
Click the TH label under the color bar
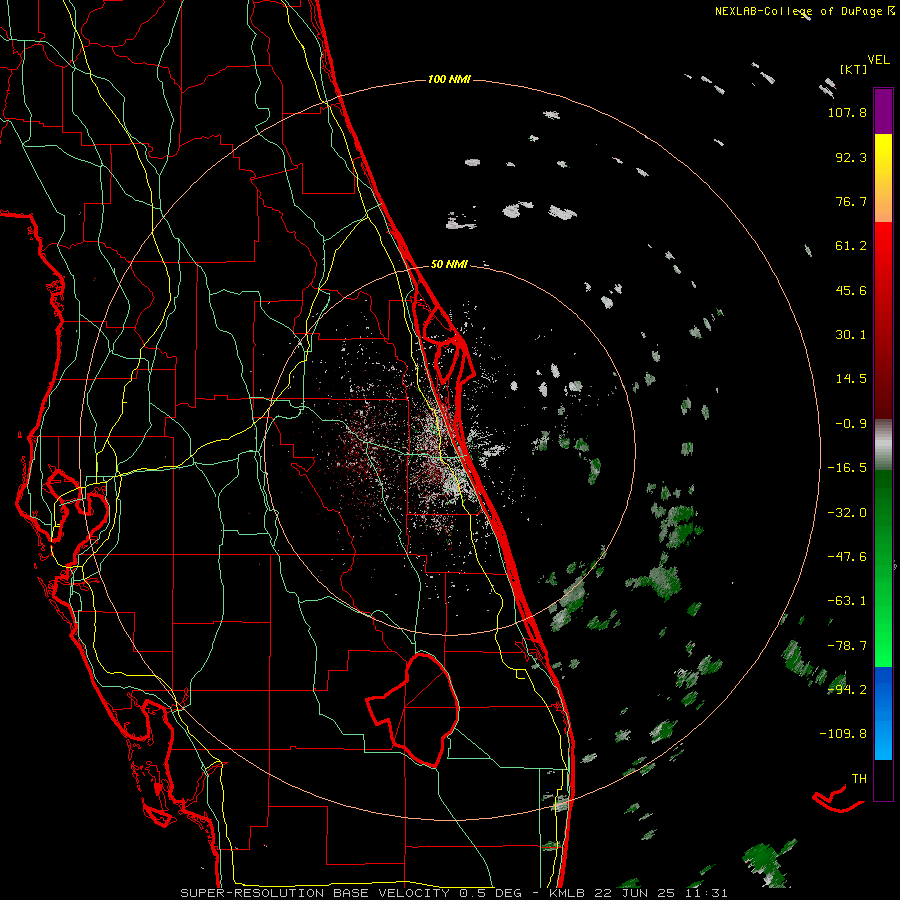(859, 779)
